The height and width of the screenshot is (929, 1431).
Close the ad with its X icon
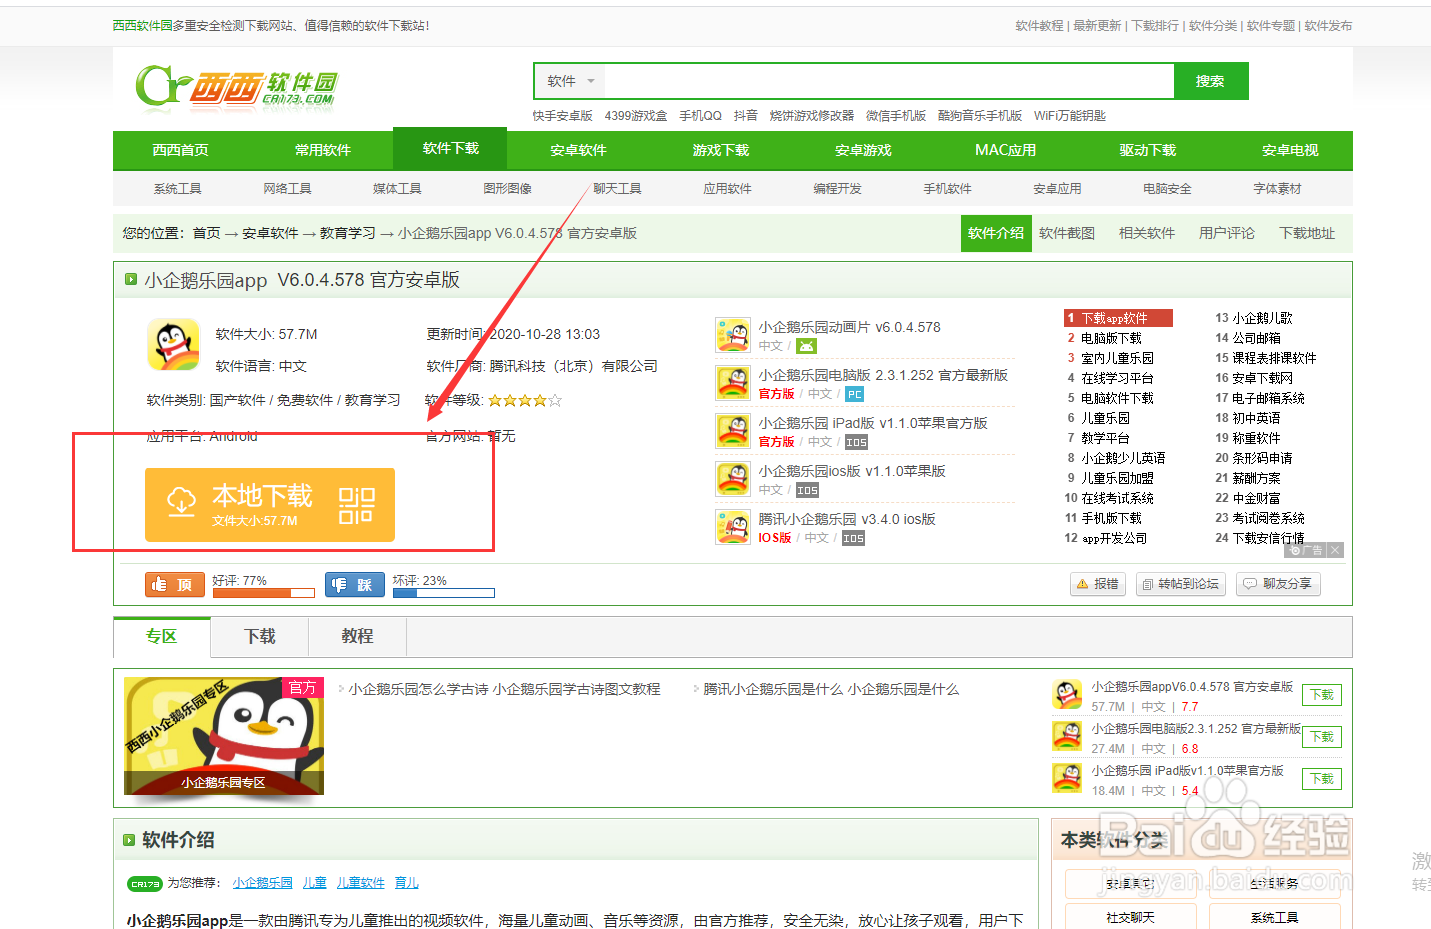click(x=1335, y=550)
